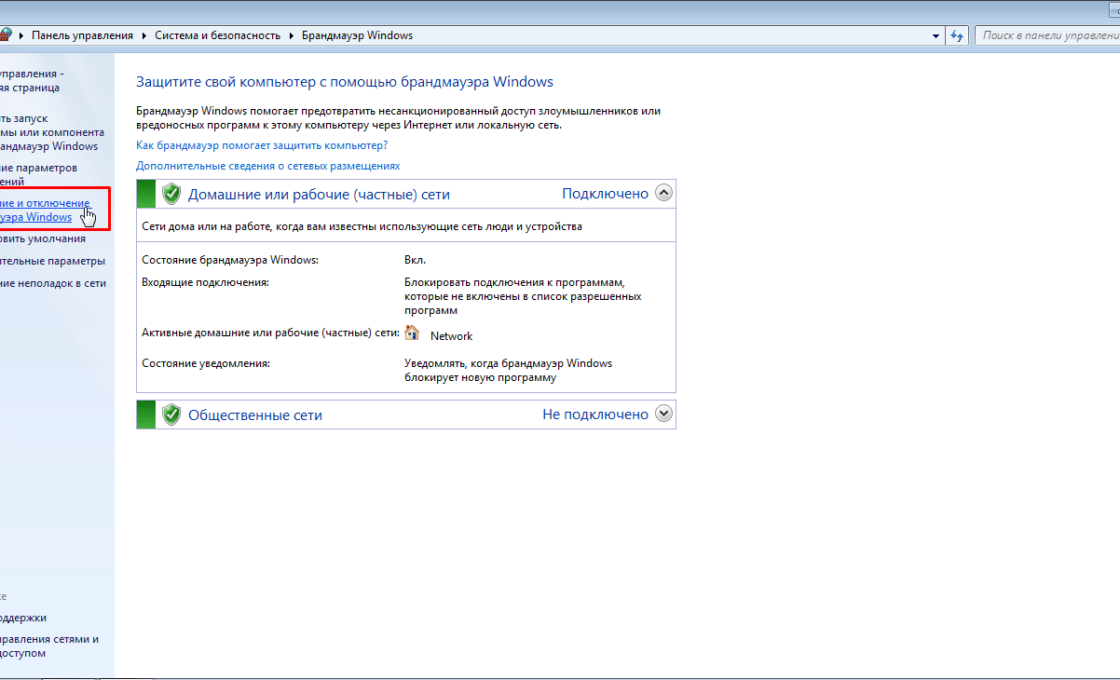Open restore defaults sidebar link
Image resolution: width=1120 pixels, height=680 pixels.
43,239
